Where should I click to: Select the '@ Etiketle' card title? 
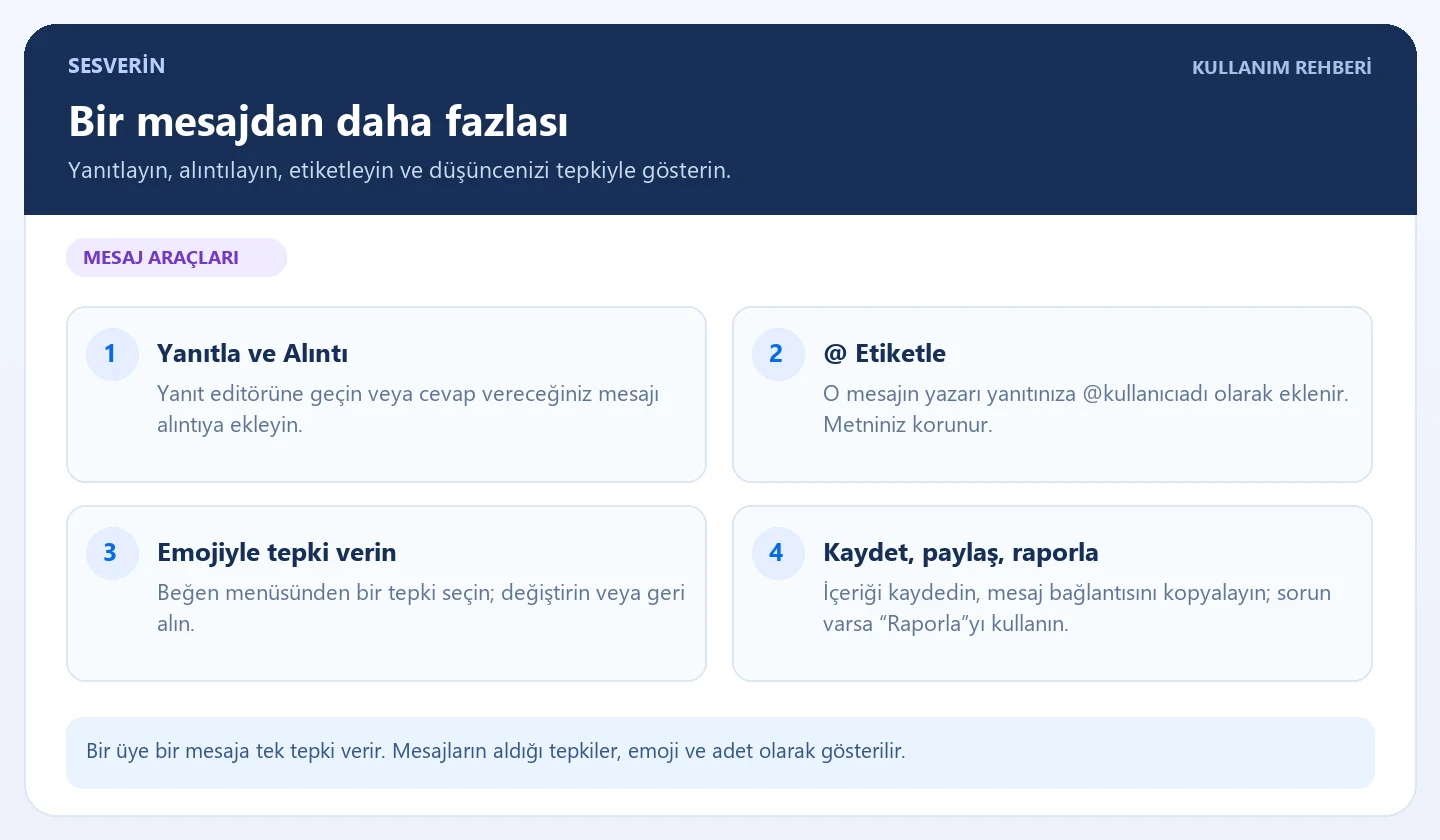pos(884,353)
